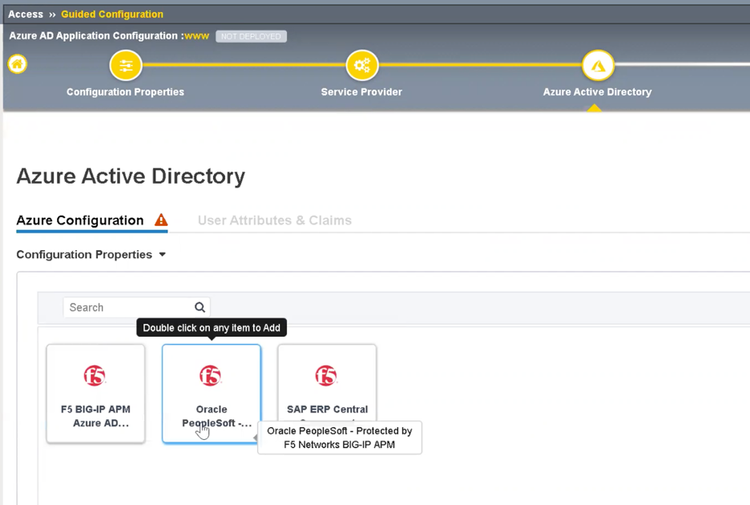750x505 pixels.
Task: Click the warning icon beside Azure Configuration
Action: 161,220
